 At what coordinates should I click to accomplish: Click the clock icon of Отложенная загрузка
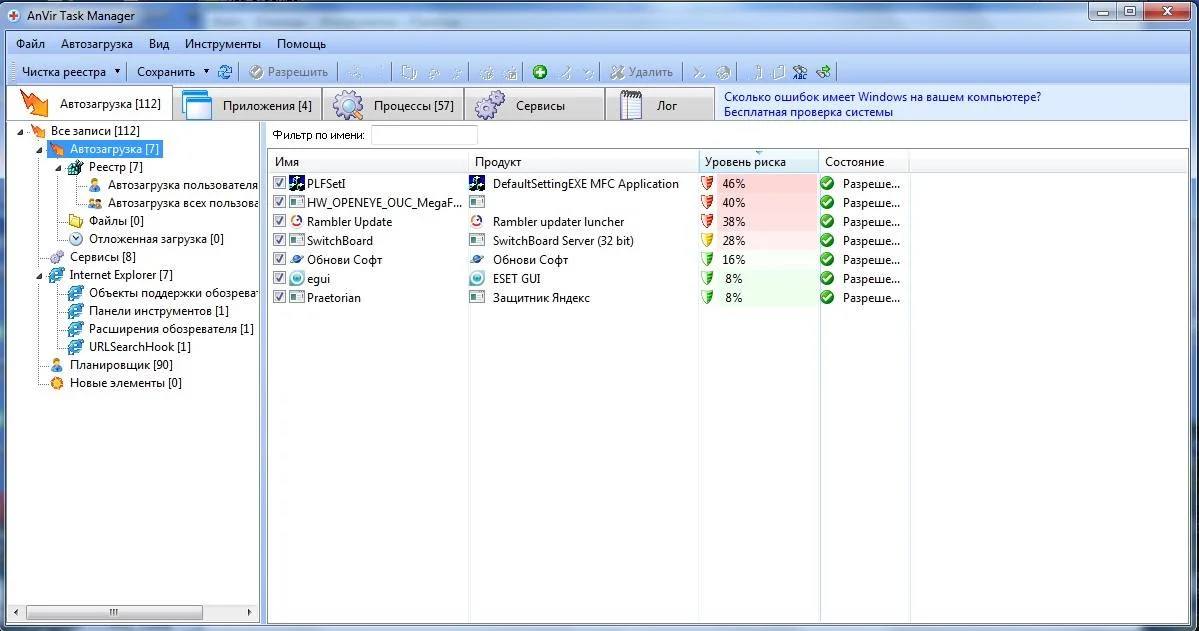76,239
